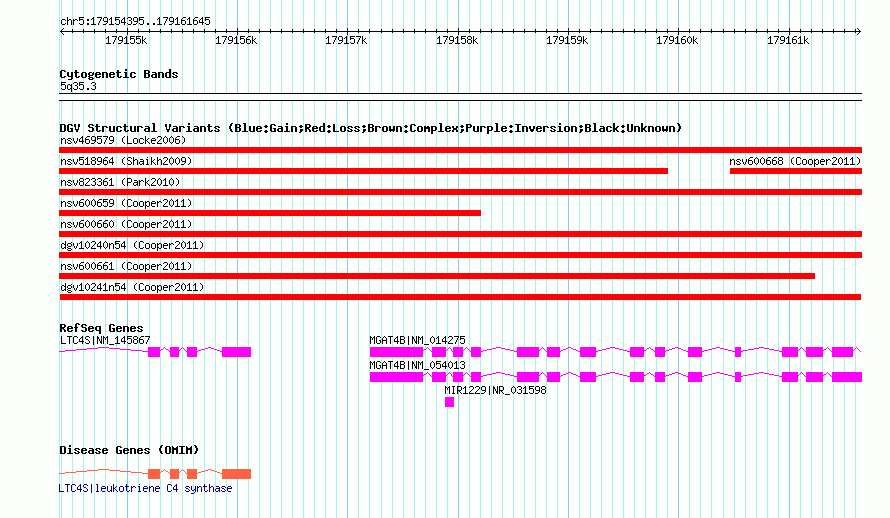
Task: Click the 5q35.3 band label
Action: 78,86
